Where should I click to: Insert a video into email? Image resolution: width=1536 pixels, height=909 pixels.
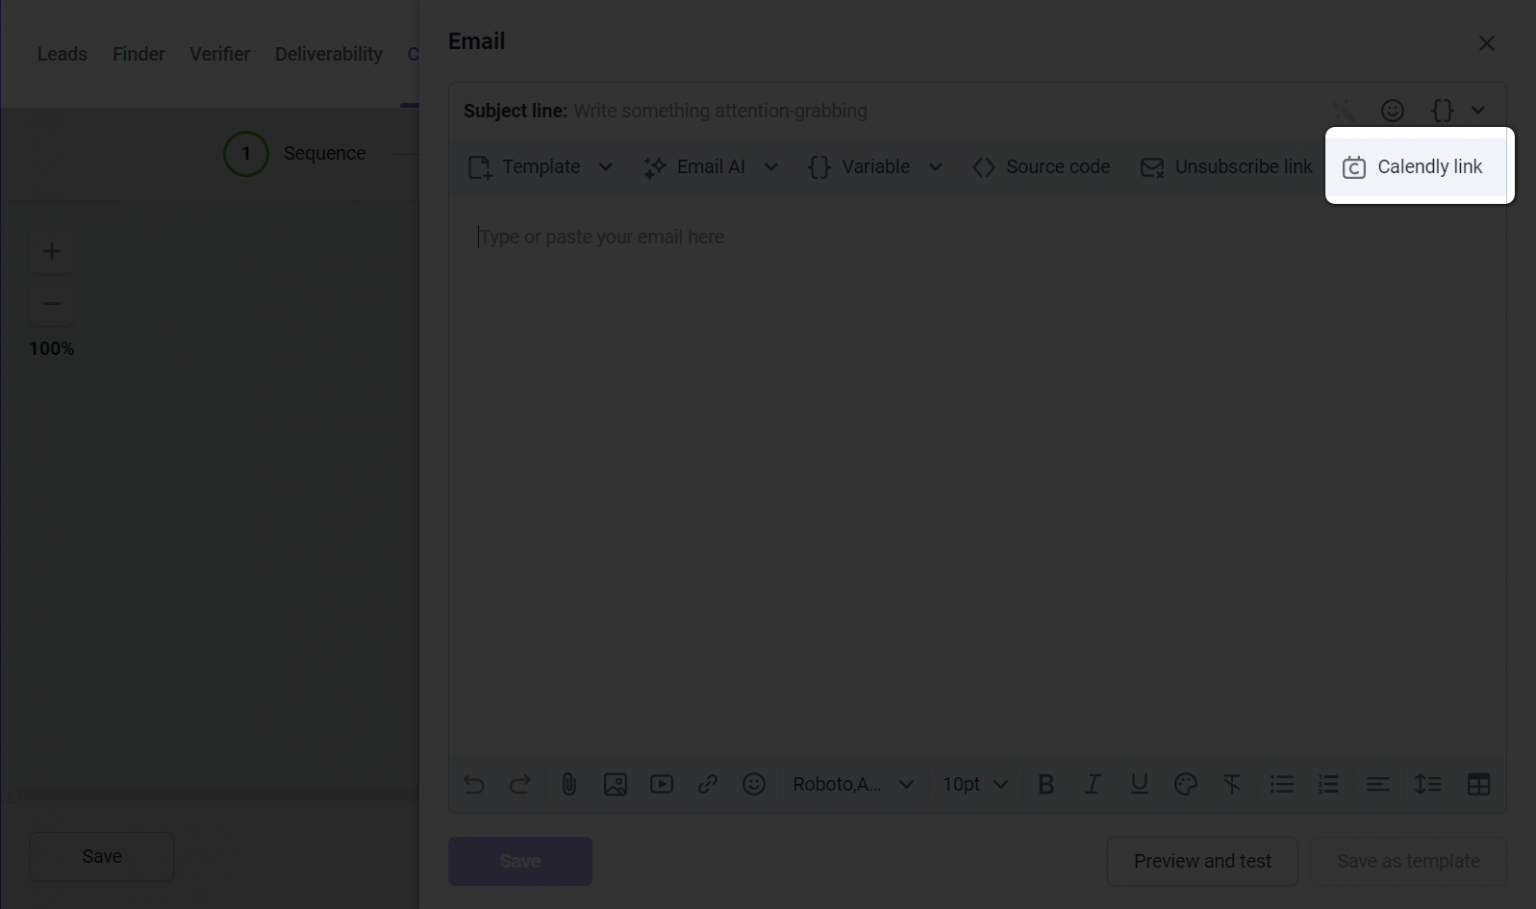[661, 785]
